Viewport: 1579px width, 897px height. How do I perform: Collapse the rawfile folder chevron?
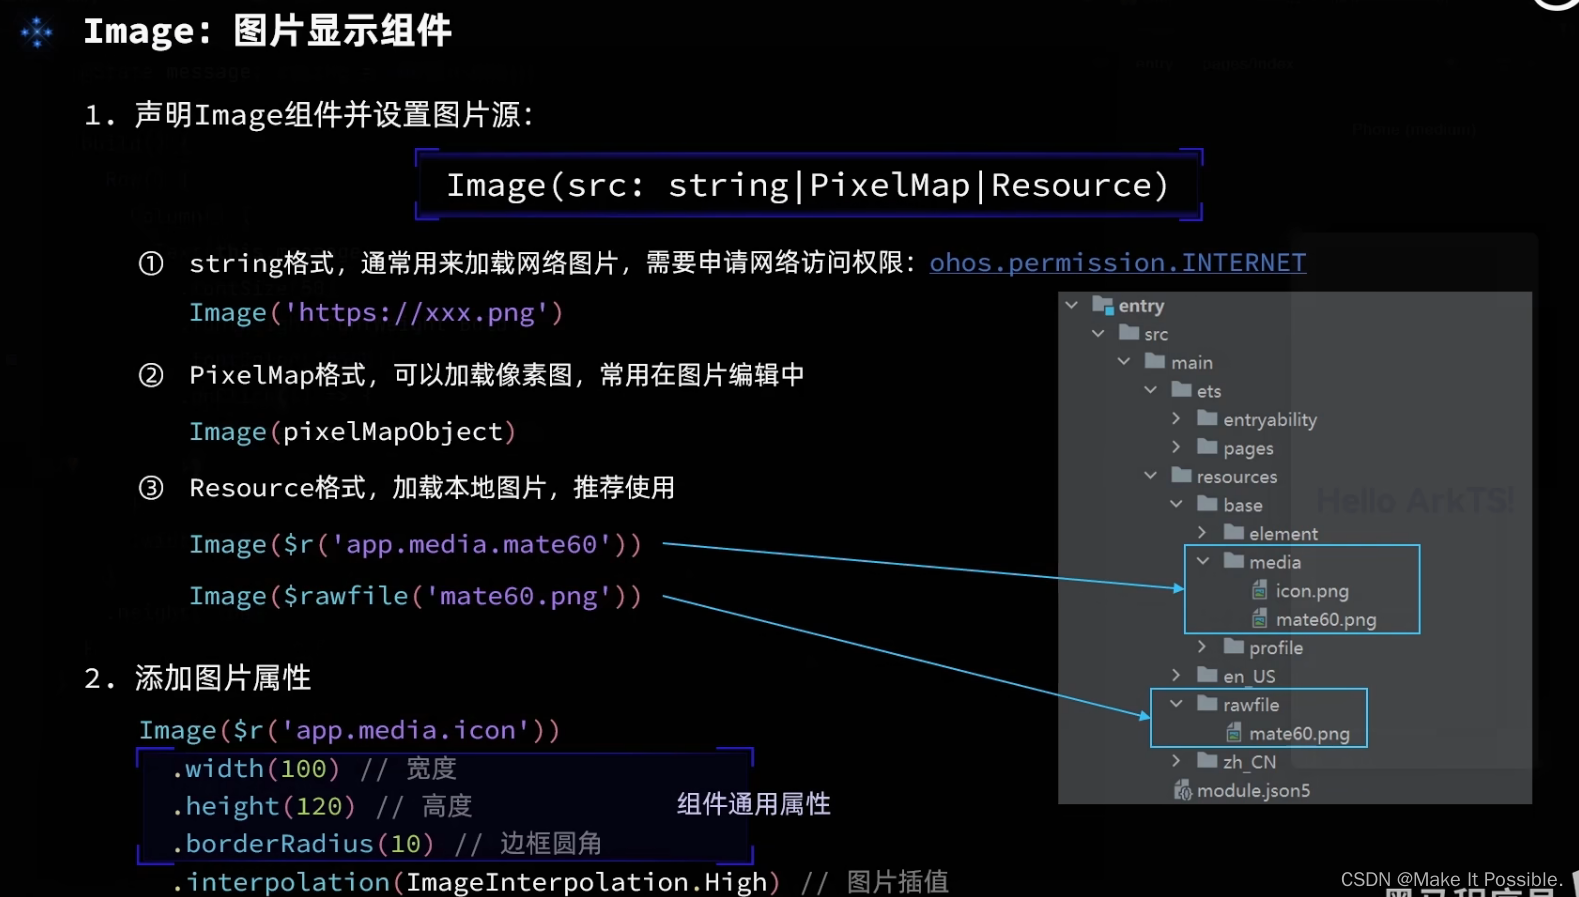pyautogui.click(x=1177, y=704)
